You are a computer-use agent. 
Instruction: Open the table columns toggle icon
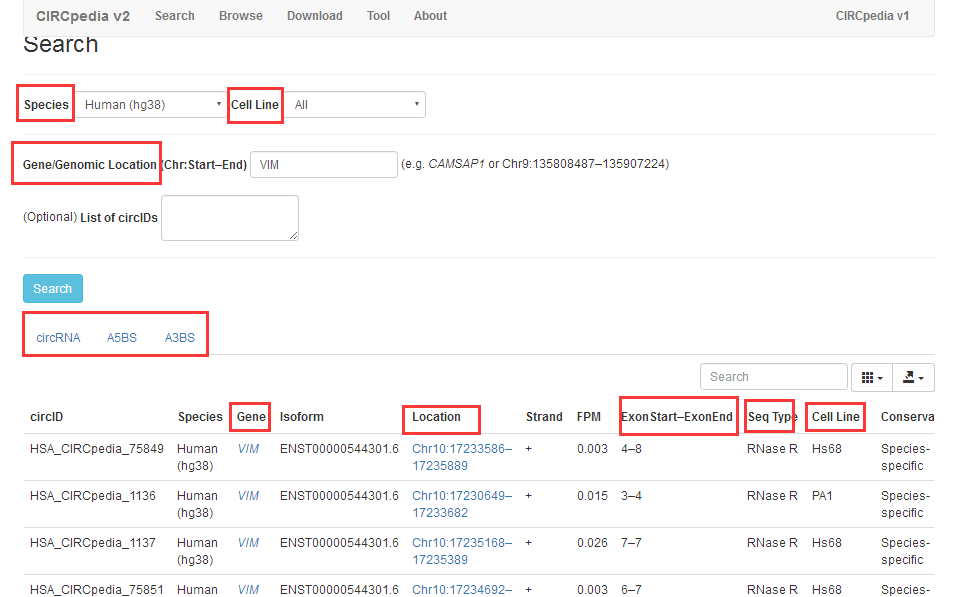pyautogui.click(x=871, y=377)
